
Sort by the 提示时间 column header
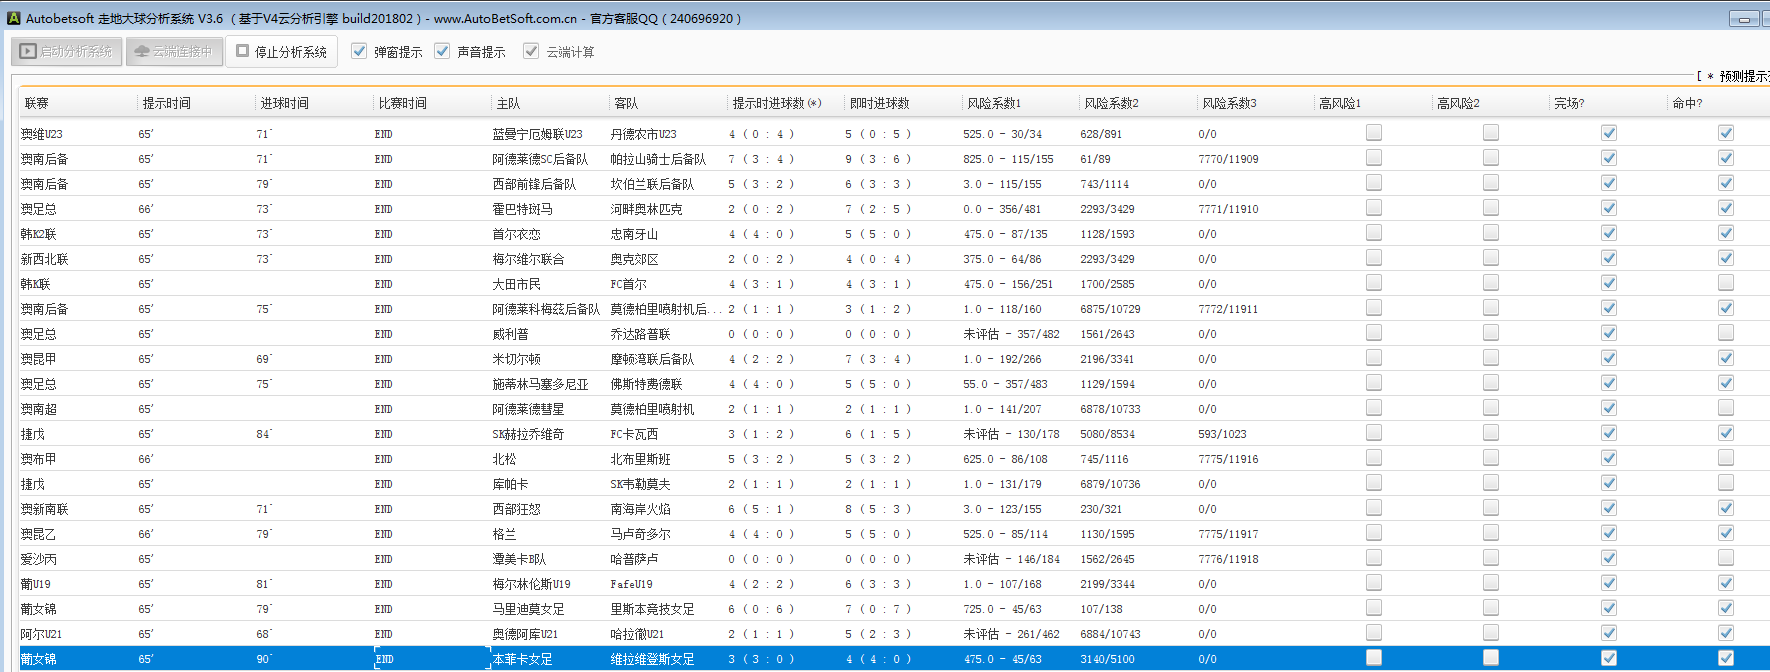point(166,103)
